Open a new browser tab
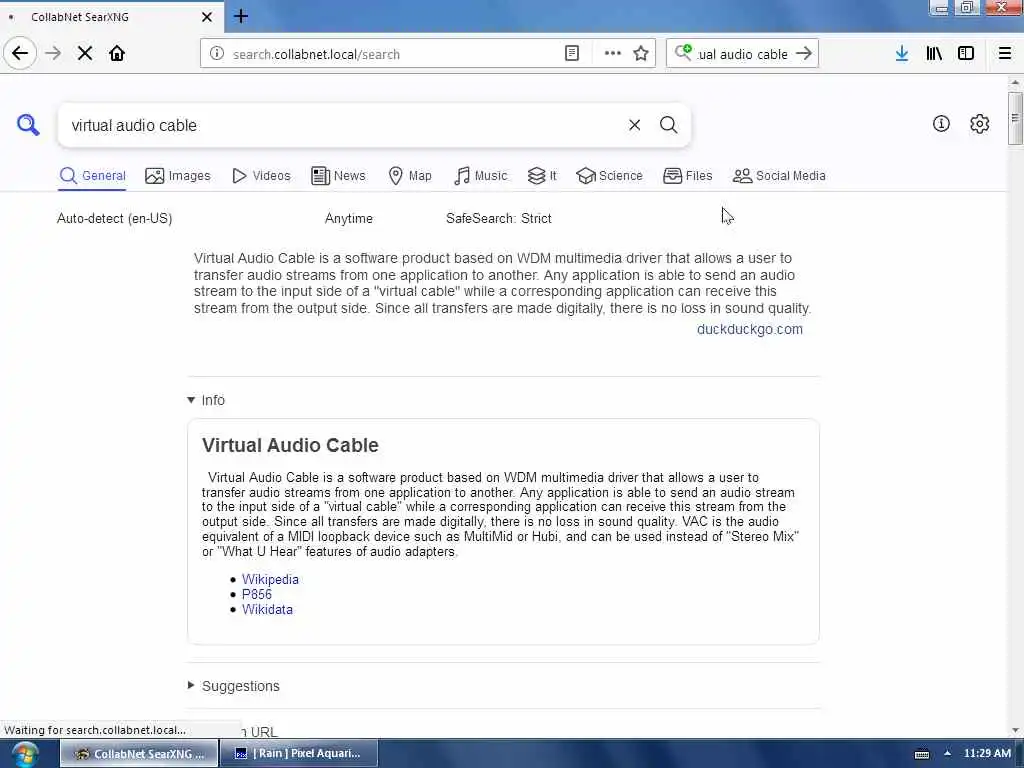Image resolution: width=1024 pixels, height=768 pixels. pyautogui.click(x=241, y=16)
